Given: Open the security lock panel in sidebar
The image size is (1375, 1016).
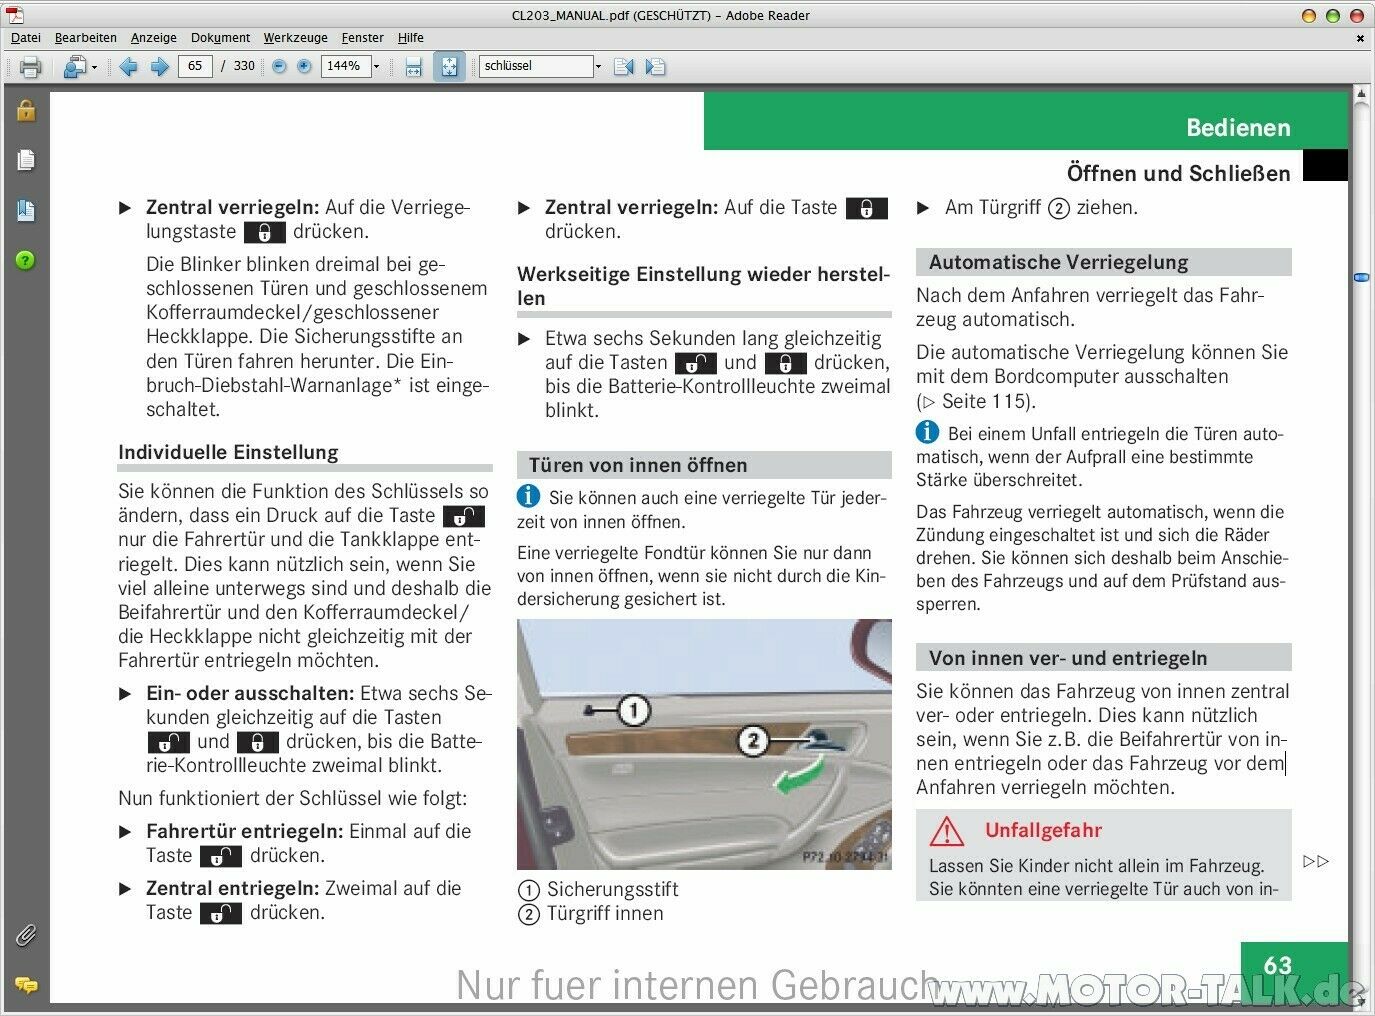Looking at the screenshot, I should pyautogui.click(x=26, y=110).
